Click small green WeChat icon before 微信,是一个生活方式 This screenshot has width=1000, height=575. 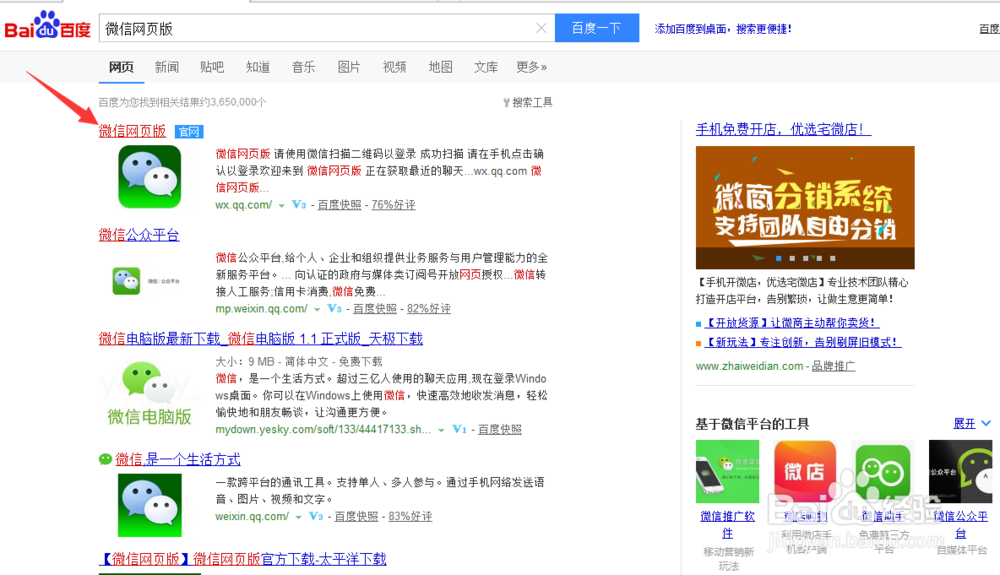click(x=105, y=459)
